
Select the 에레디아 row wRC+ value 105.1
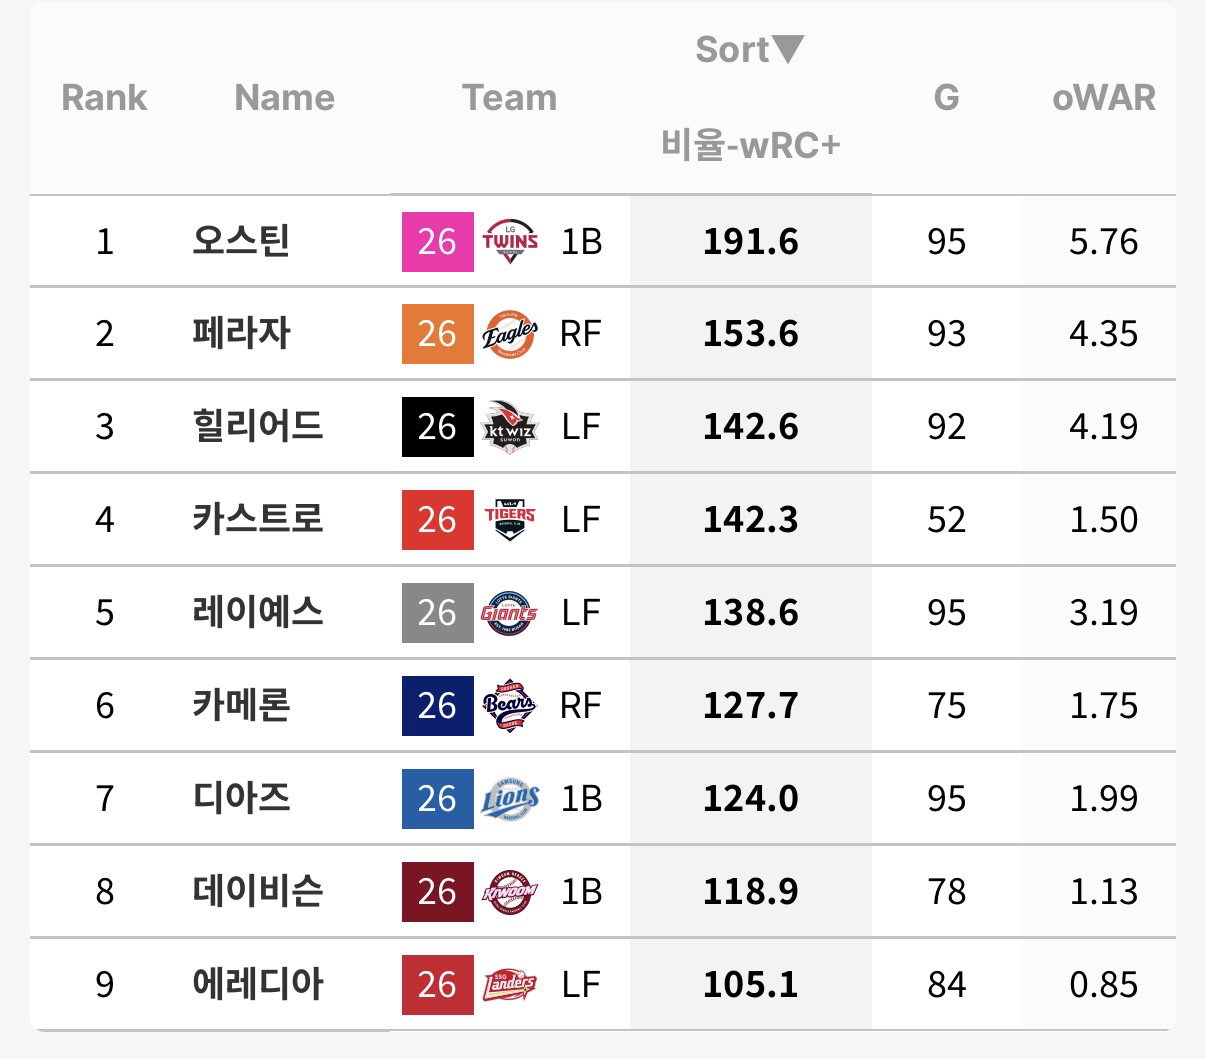751,984
